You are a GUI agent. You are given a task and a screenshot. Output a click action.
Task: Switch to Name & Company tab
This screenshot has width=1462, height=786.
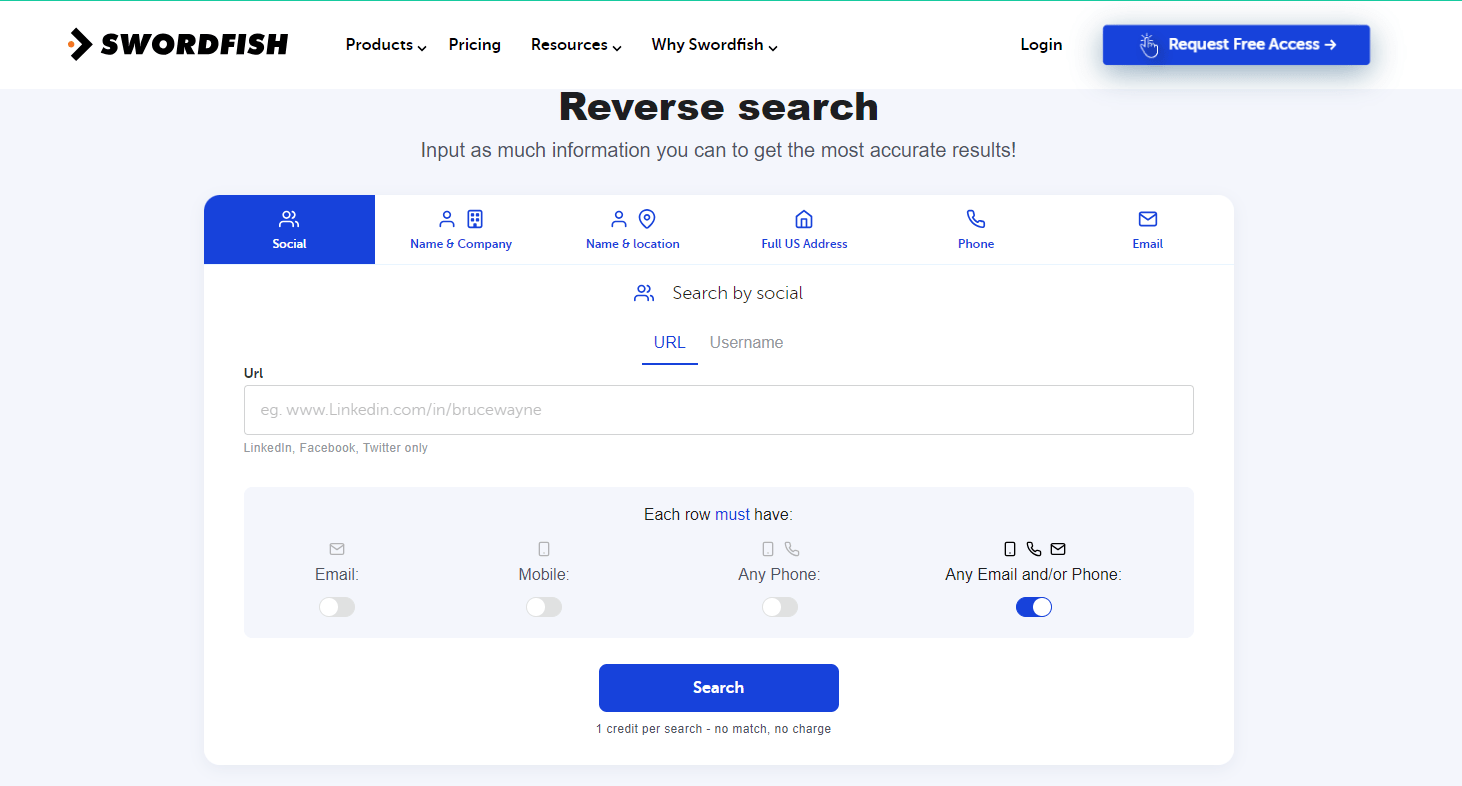(x=461, y=230)
